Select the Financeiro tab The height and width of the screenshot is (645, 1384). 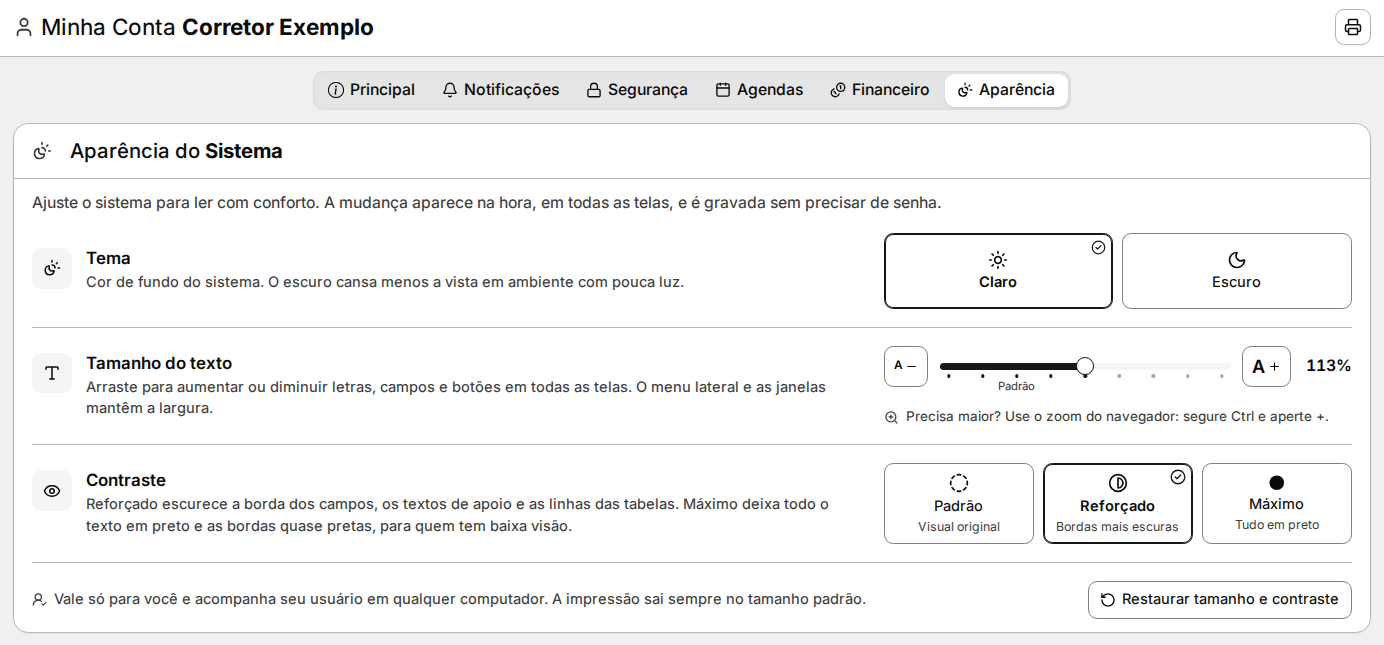point(879,90)
